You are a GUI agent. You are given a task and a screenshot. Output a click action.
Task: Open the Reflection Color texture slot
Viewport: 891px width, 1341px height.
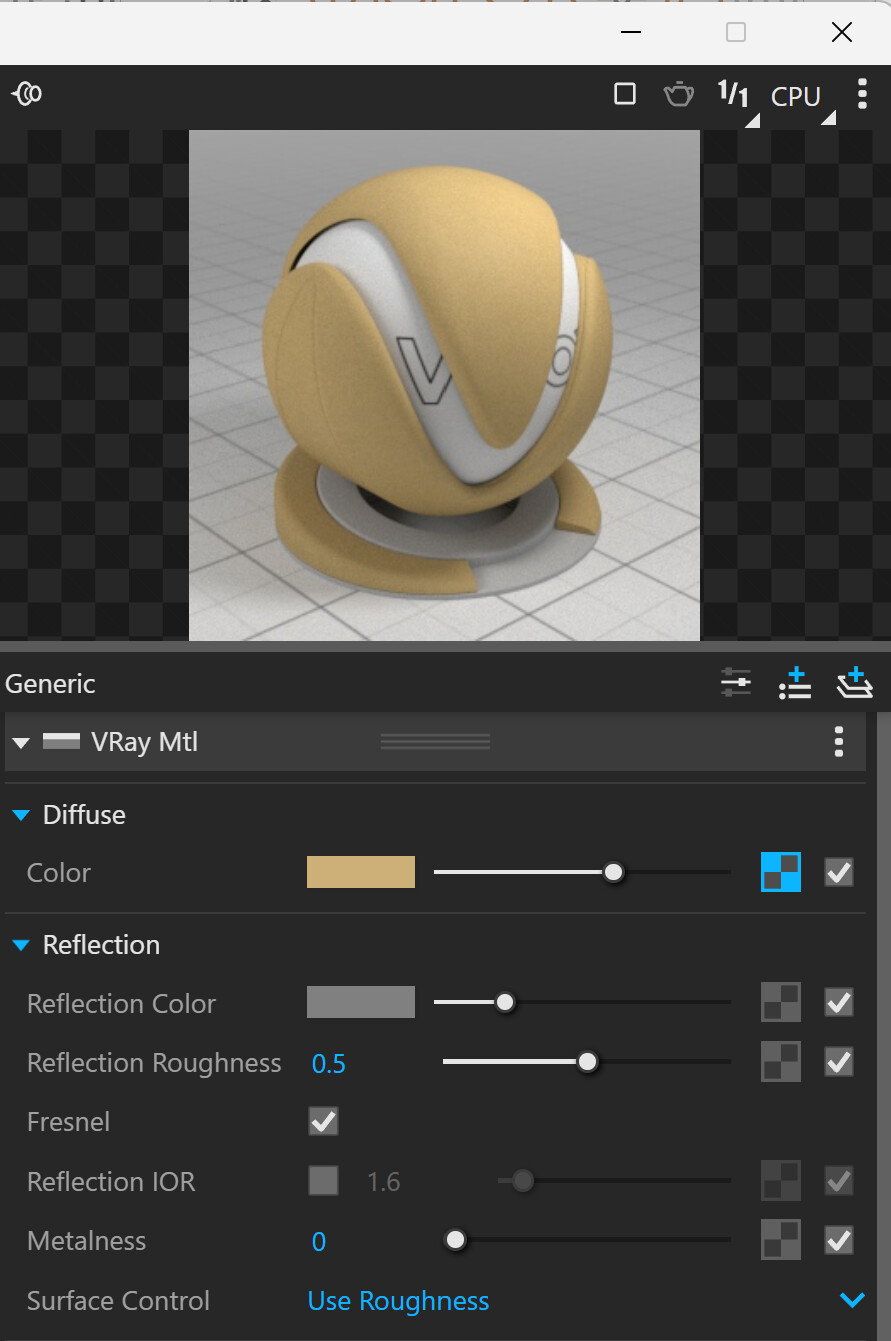tap(781, 1002)
